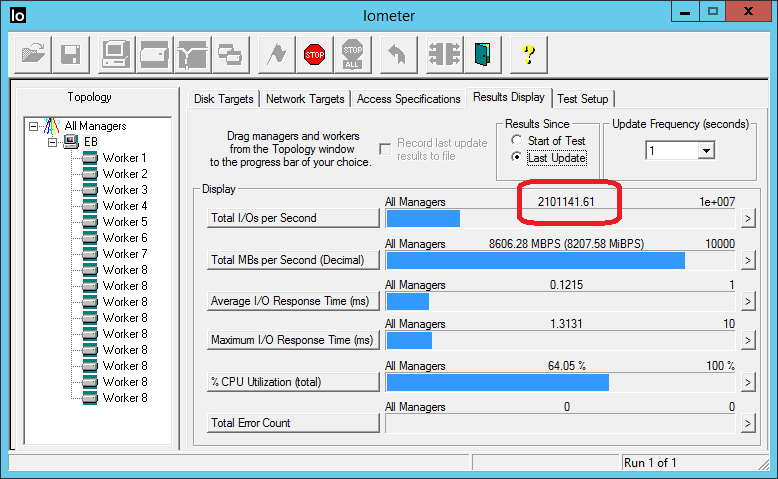Image resolution: width=778 pixels, height=479 pixels.
Task: Select the Start of Test radio button
Action: tap(516, 141)
